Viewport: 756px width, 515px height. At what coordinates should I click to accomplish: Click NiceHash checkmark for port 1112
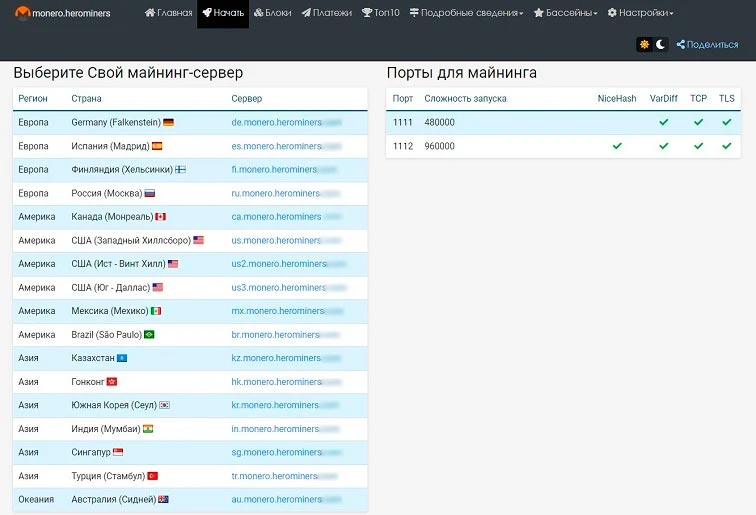click(x=617, y=146)
